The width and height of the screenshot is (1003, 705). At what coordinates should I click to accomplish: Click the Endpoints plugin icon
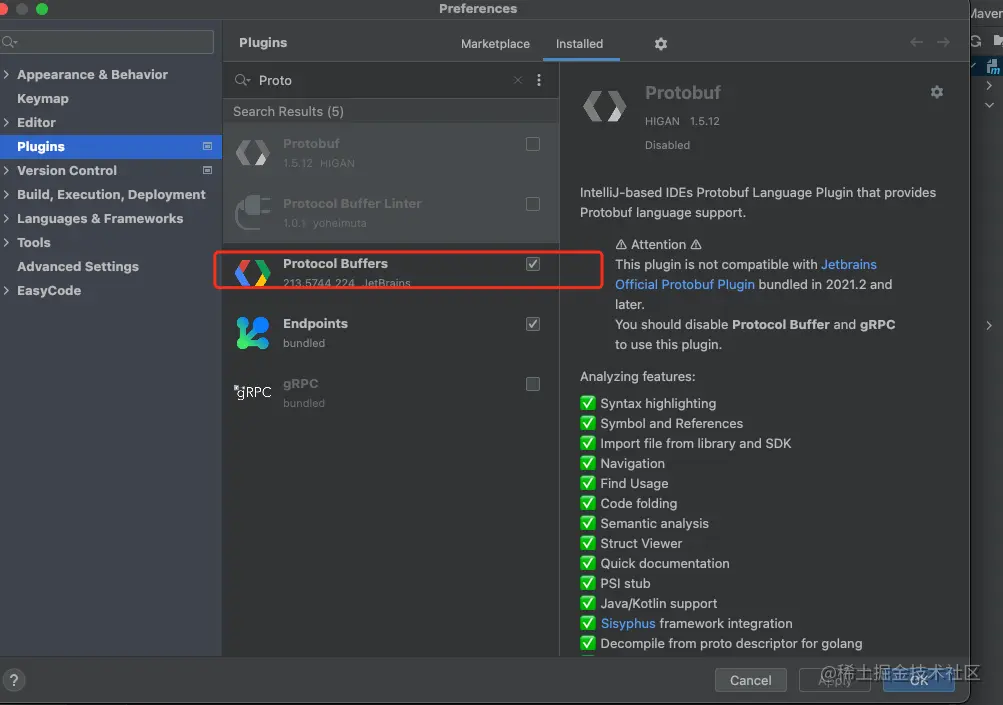[252, 332]
